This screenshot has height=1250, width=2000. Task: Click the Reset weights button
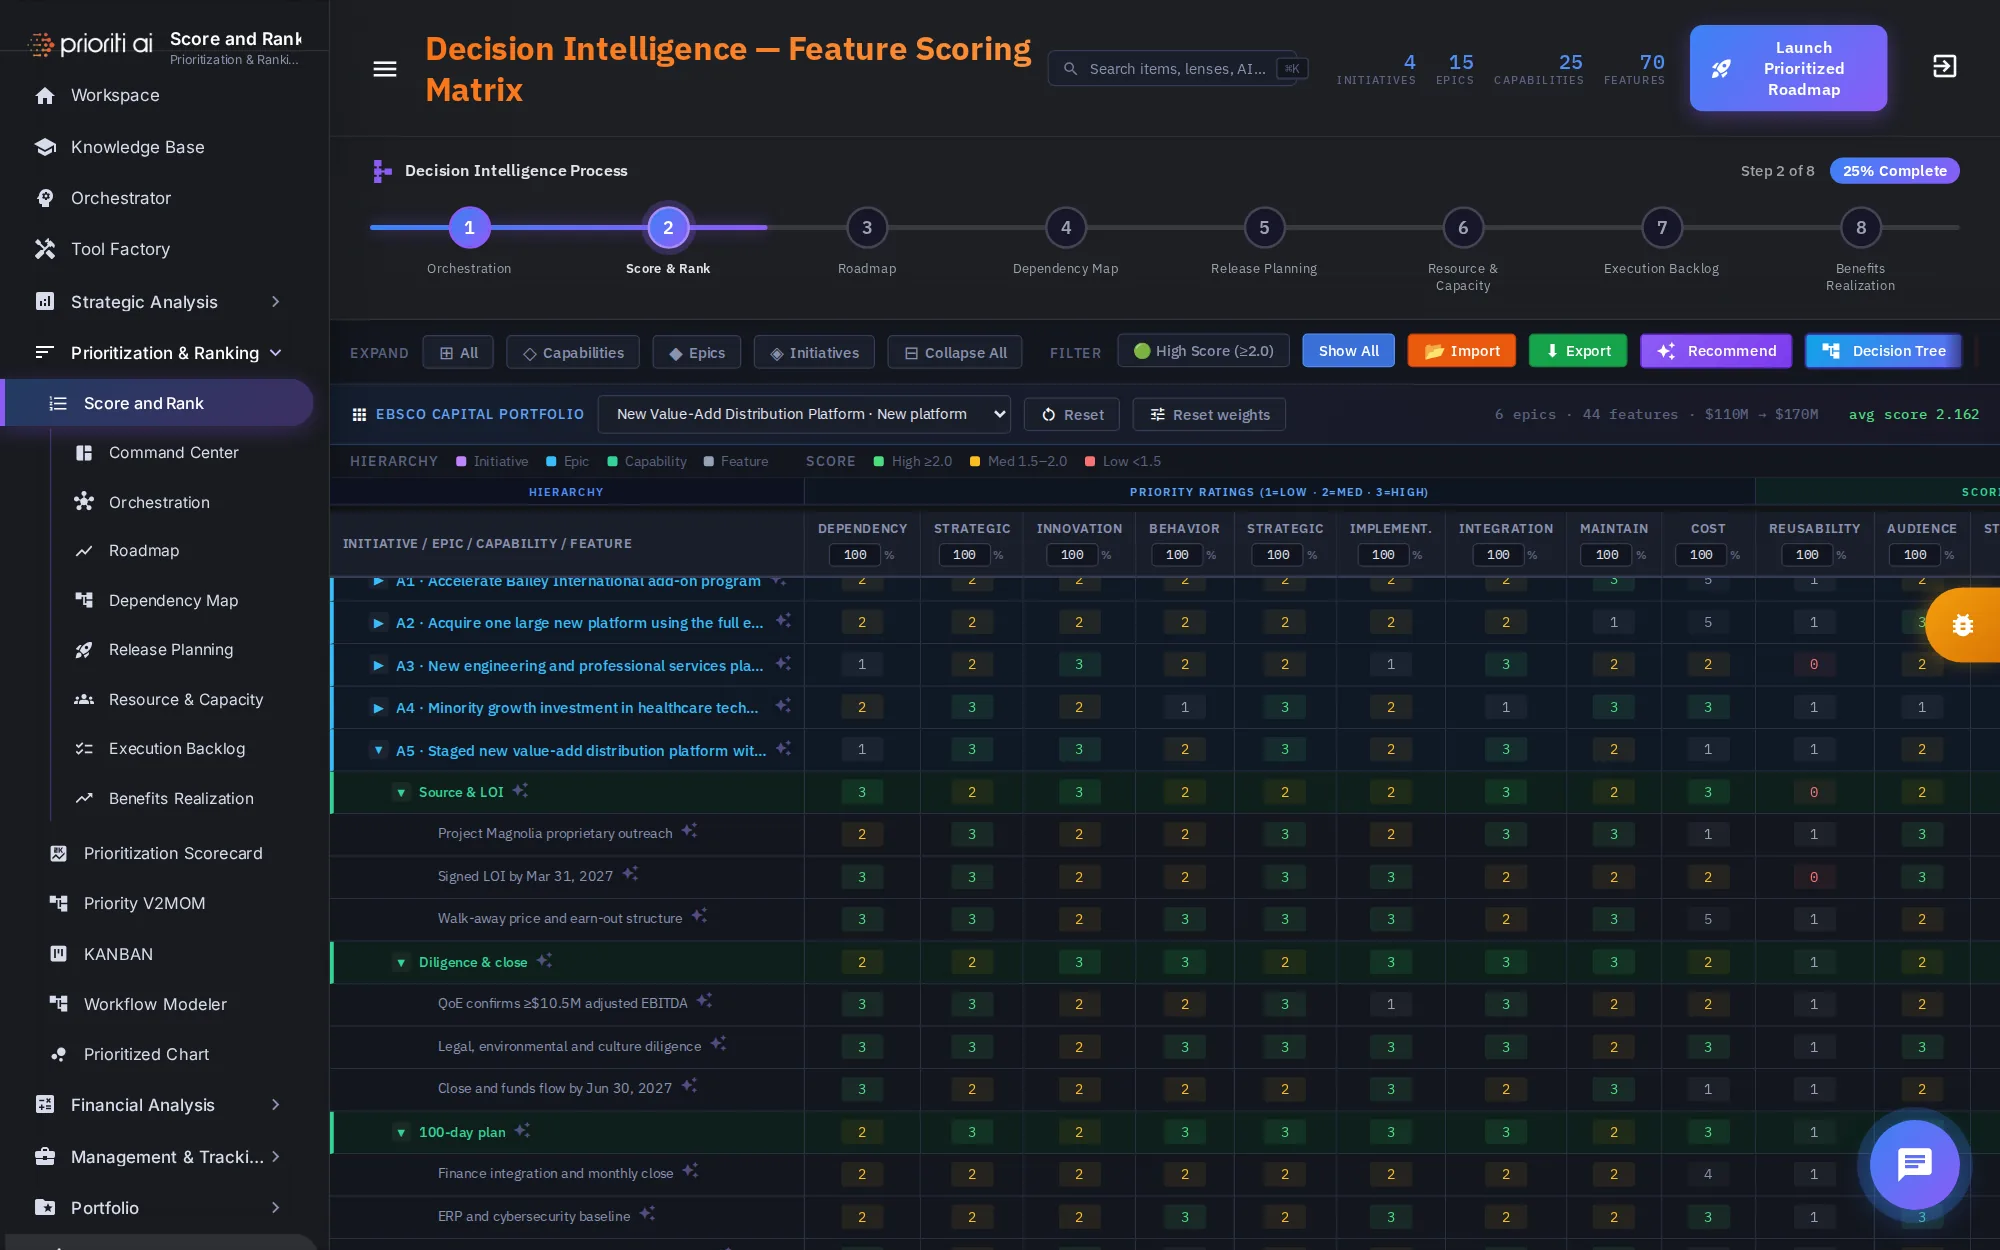point(1209,414)
